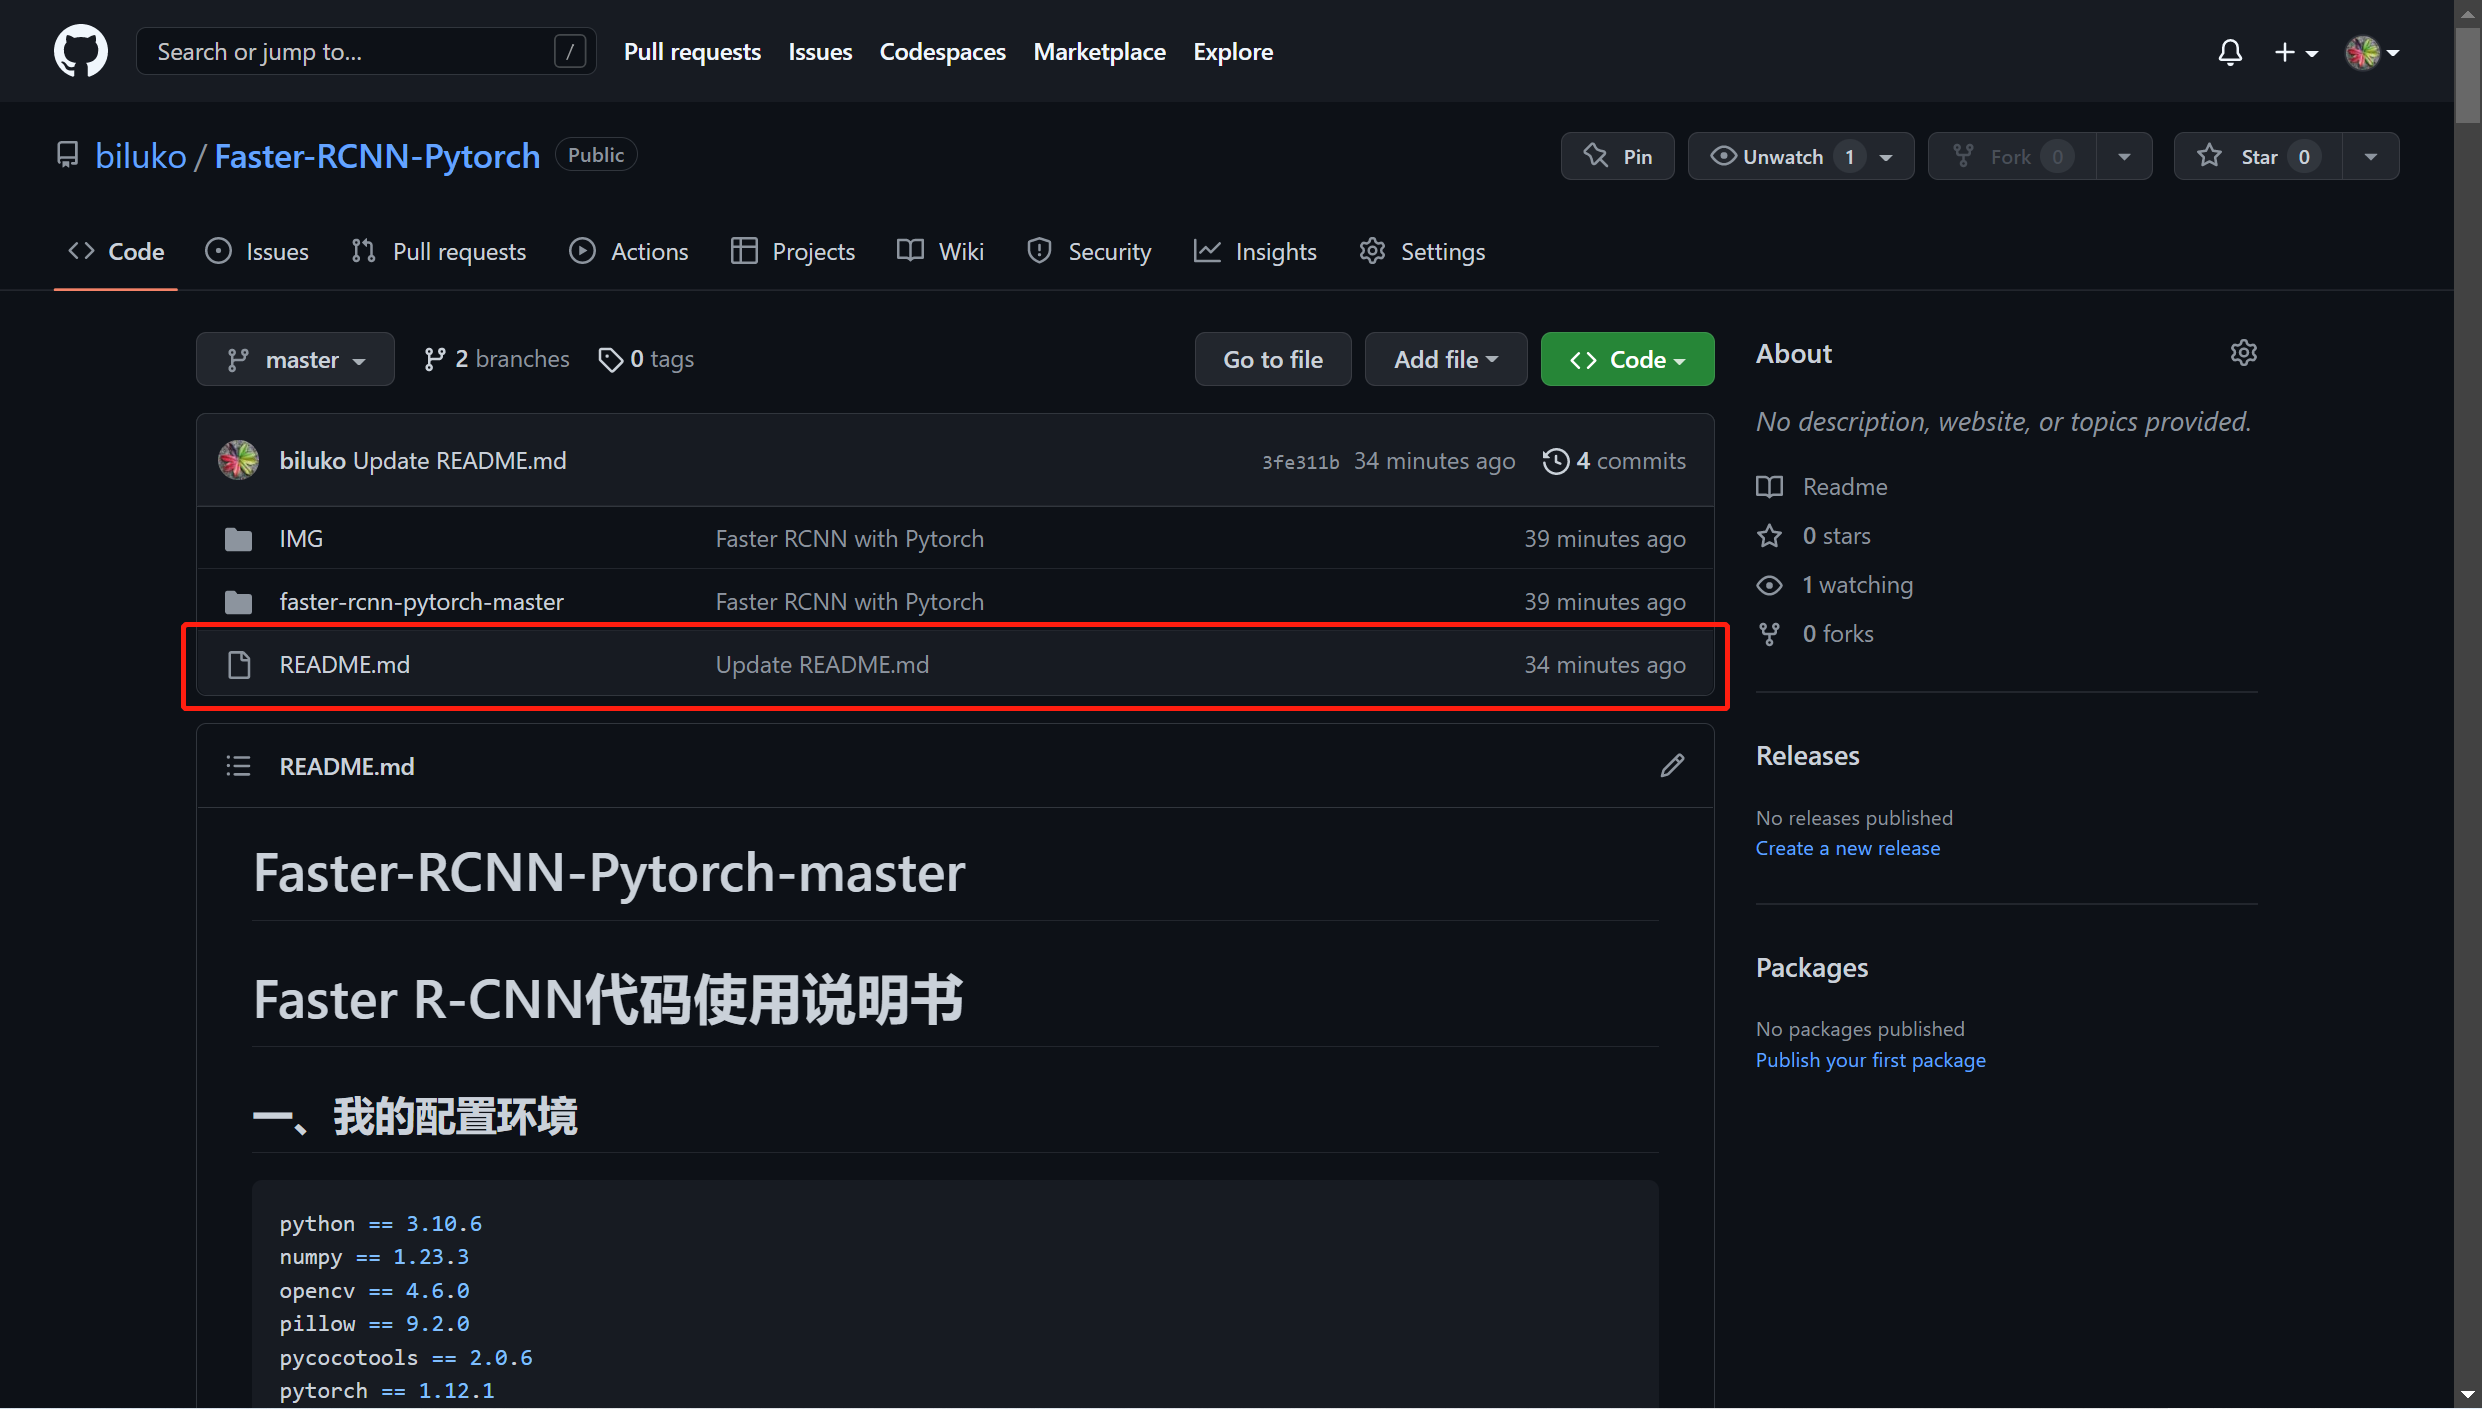Viewport: 2482px width, 1409px height.
Task: View the 4 commits history
Action: coord(1614,460)
